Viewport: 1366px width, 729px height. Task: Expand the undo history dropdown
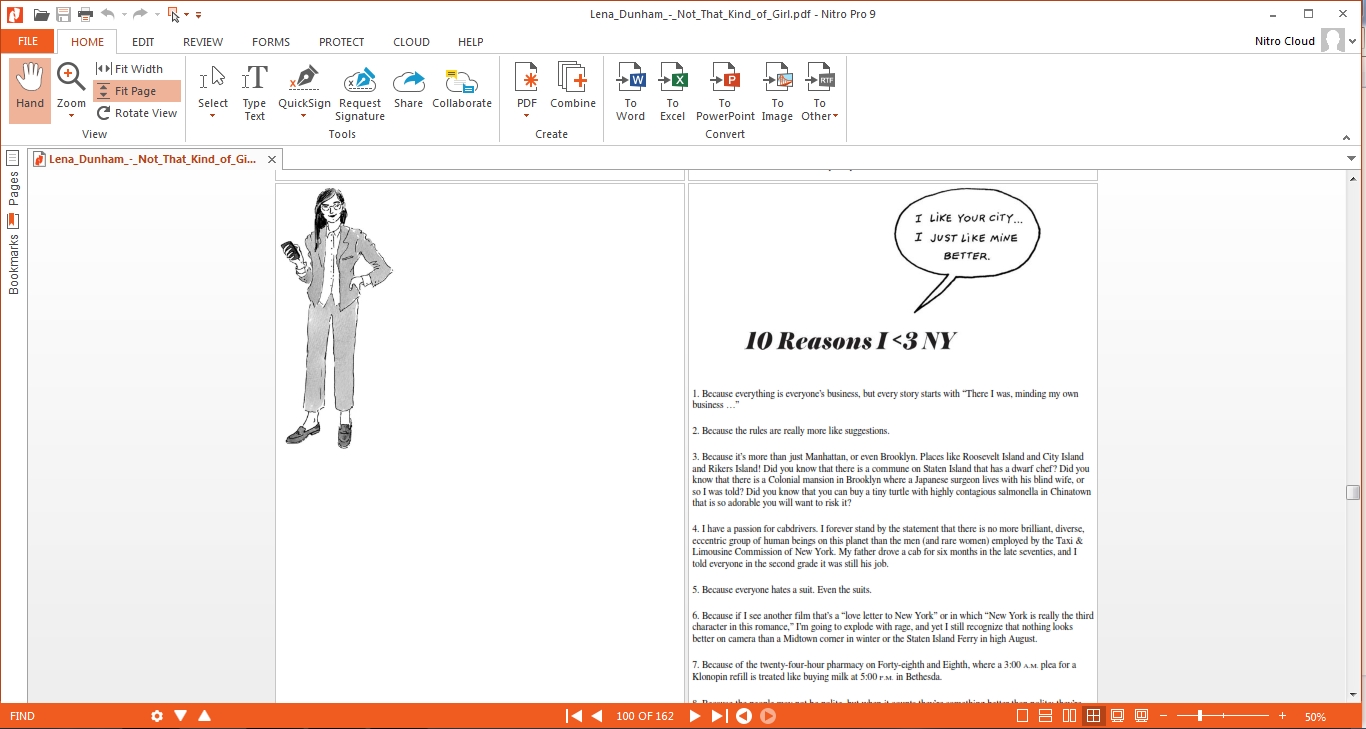pyautogui.click(x=124, y=15)
